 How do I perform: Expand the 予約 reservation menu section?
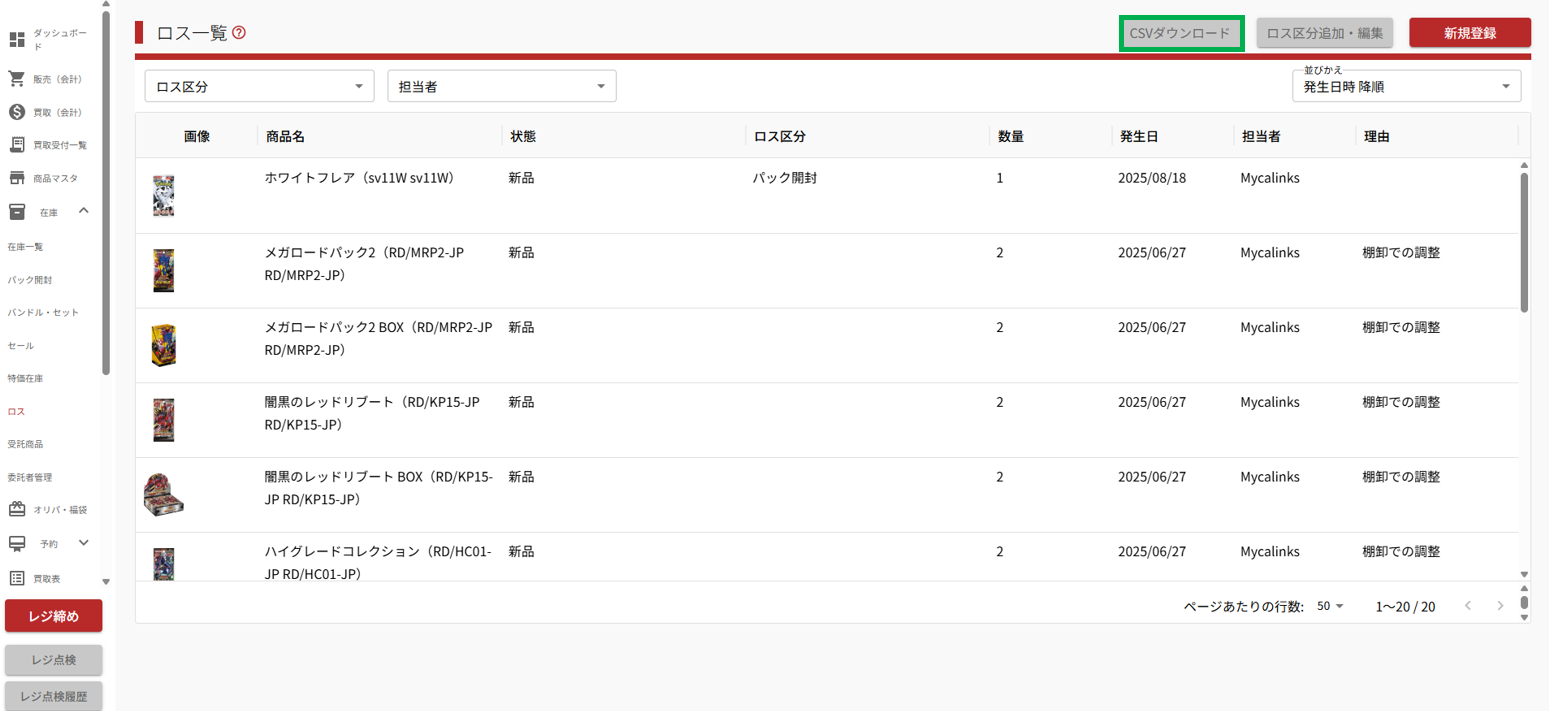84,543
